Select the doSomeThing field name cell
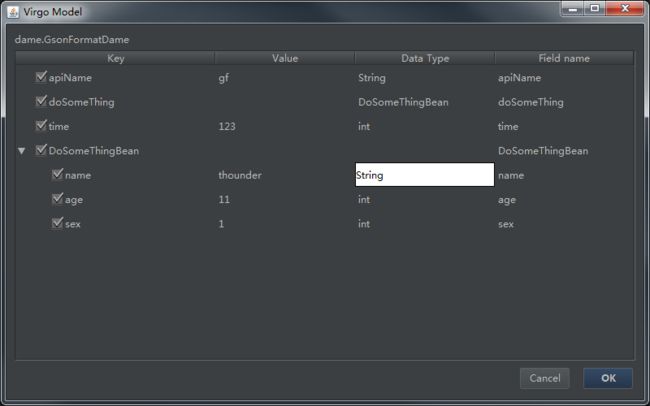 coord(564,102)
